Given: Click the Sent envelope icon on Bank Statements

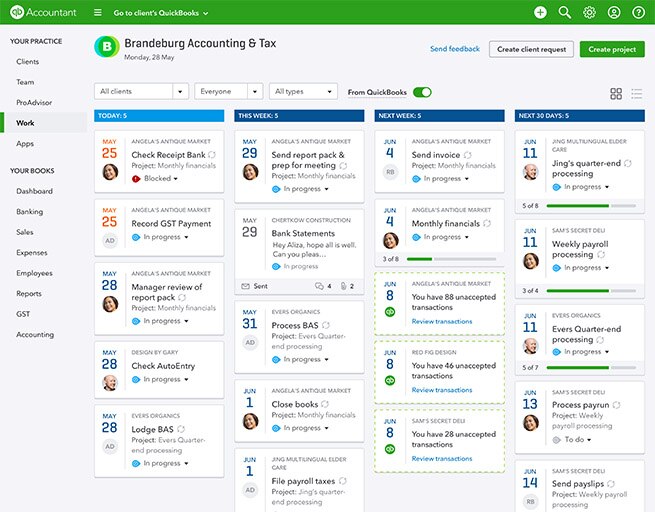Looking at the screenshot, I should tap(246, 286).
